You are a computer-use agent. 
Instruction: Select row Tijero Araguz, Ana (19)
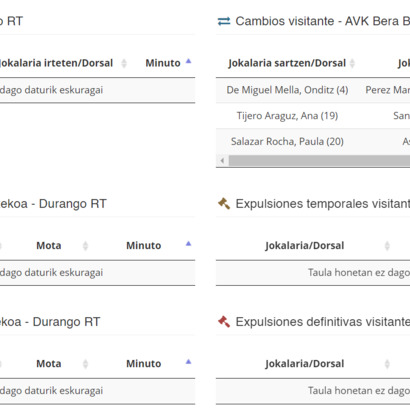pos(313,116)
